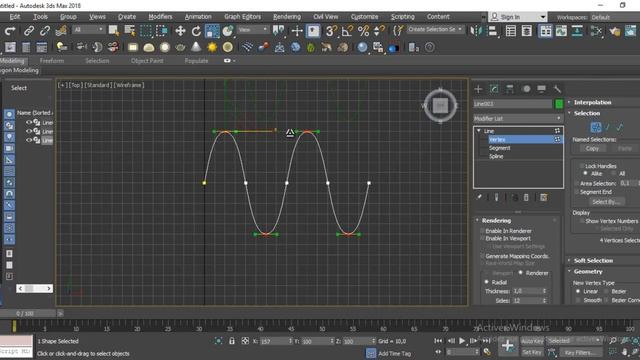The image size is (640, 360).
Task: Open the Rendering menu
Action: [x=287, y=17]
